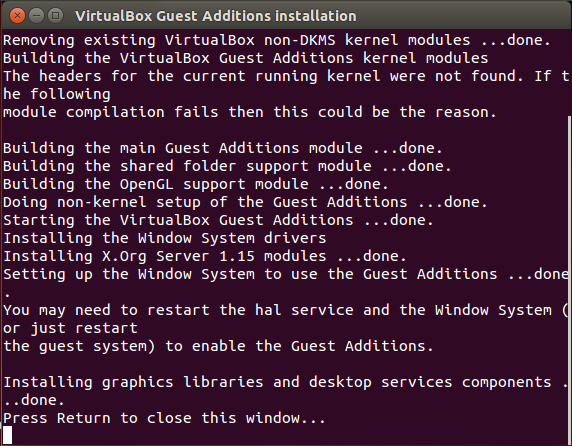The height and width of the screenshot is (446, 572).
Task: Click the 'Removing existing VirtualBox non-DKMS kernel modules' line
Action: [x=277, y=40]
